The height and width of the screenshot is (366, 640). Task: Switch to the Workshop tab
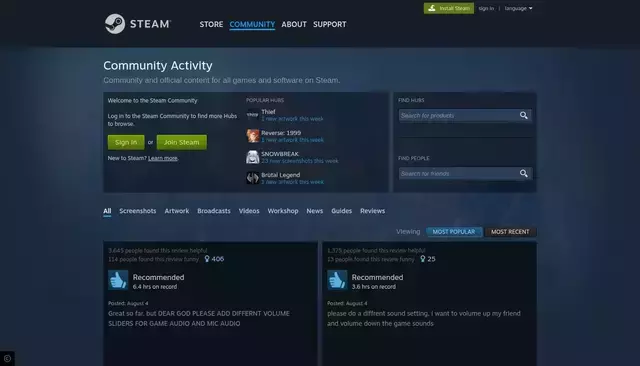click(283, 211)
